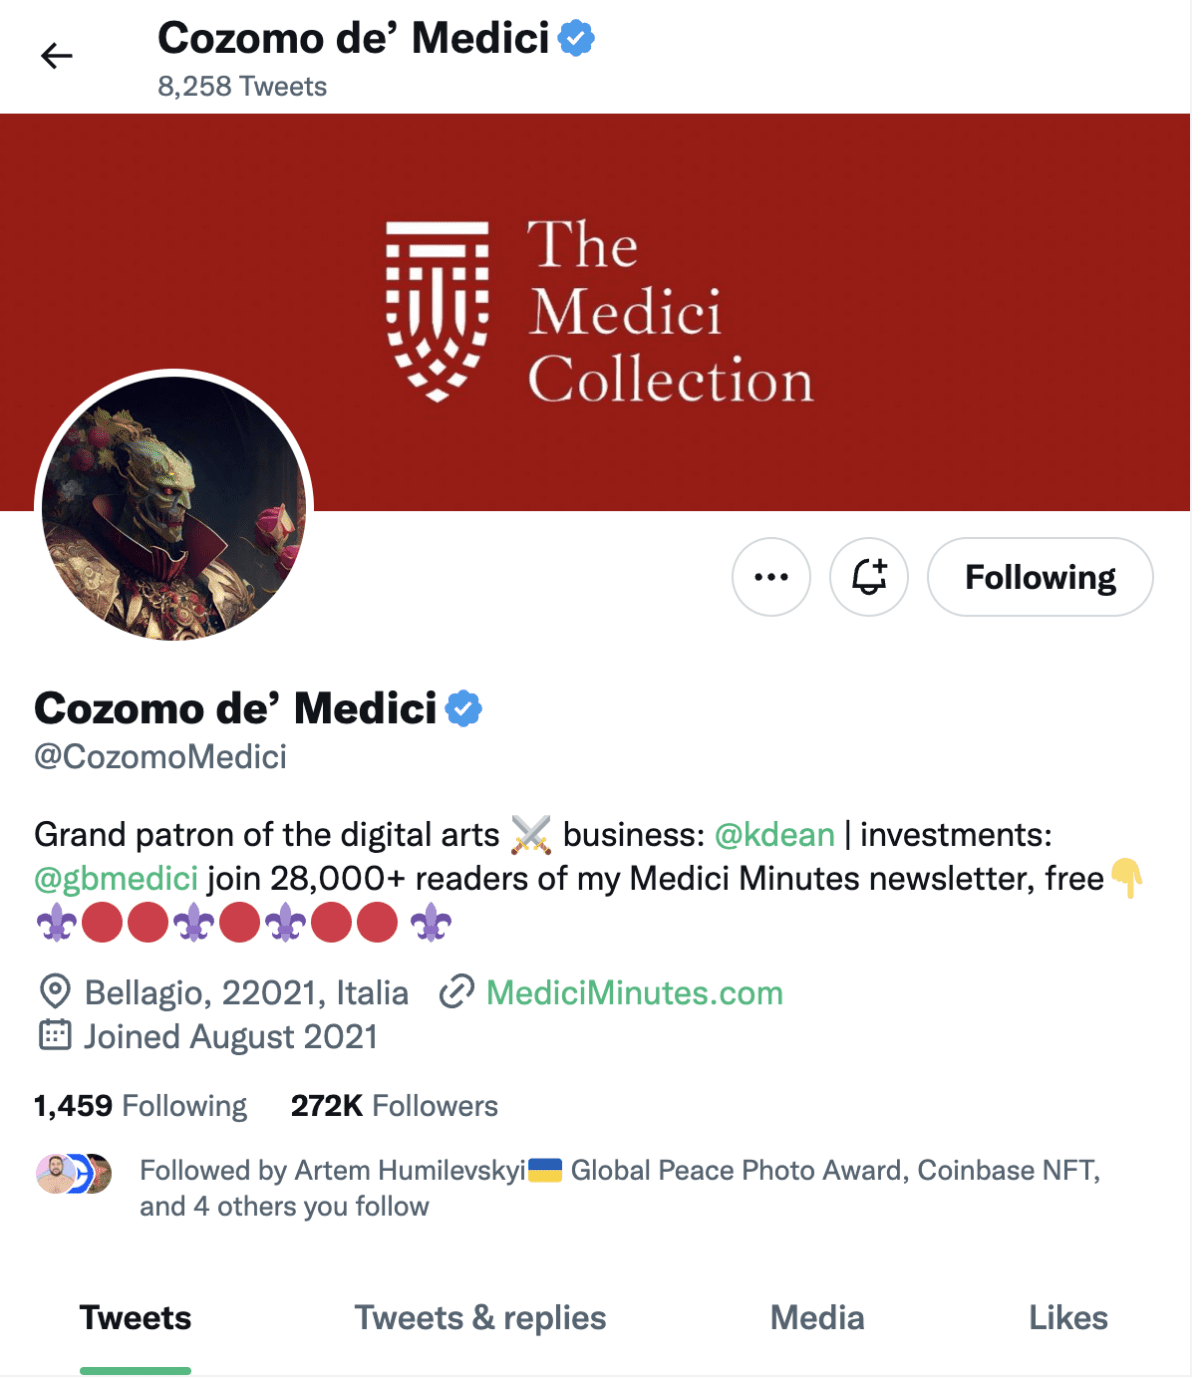Open the @kdean mention link

click(x=774, y=834)
